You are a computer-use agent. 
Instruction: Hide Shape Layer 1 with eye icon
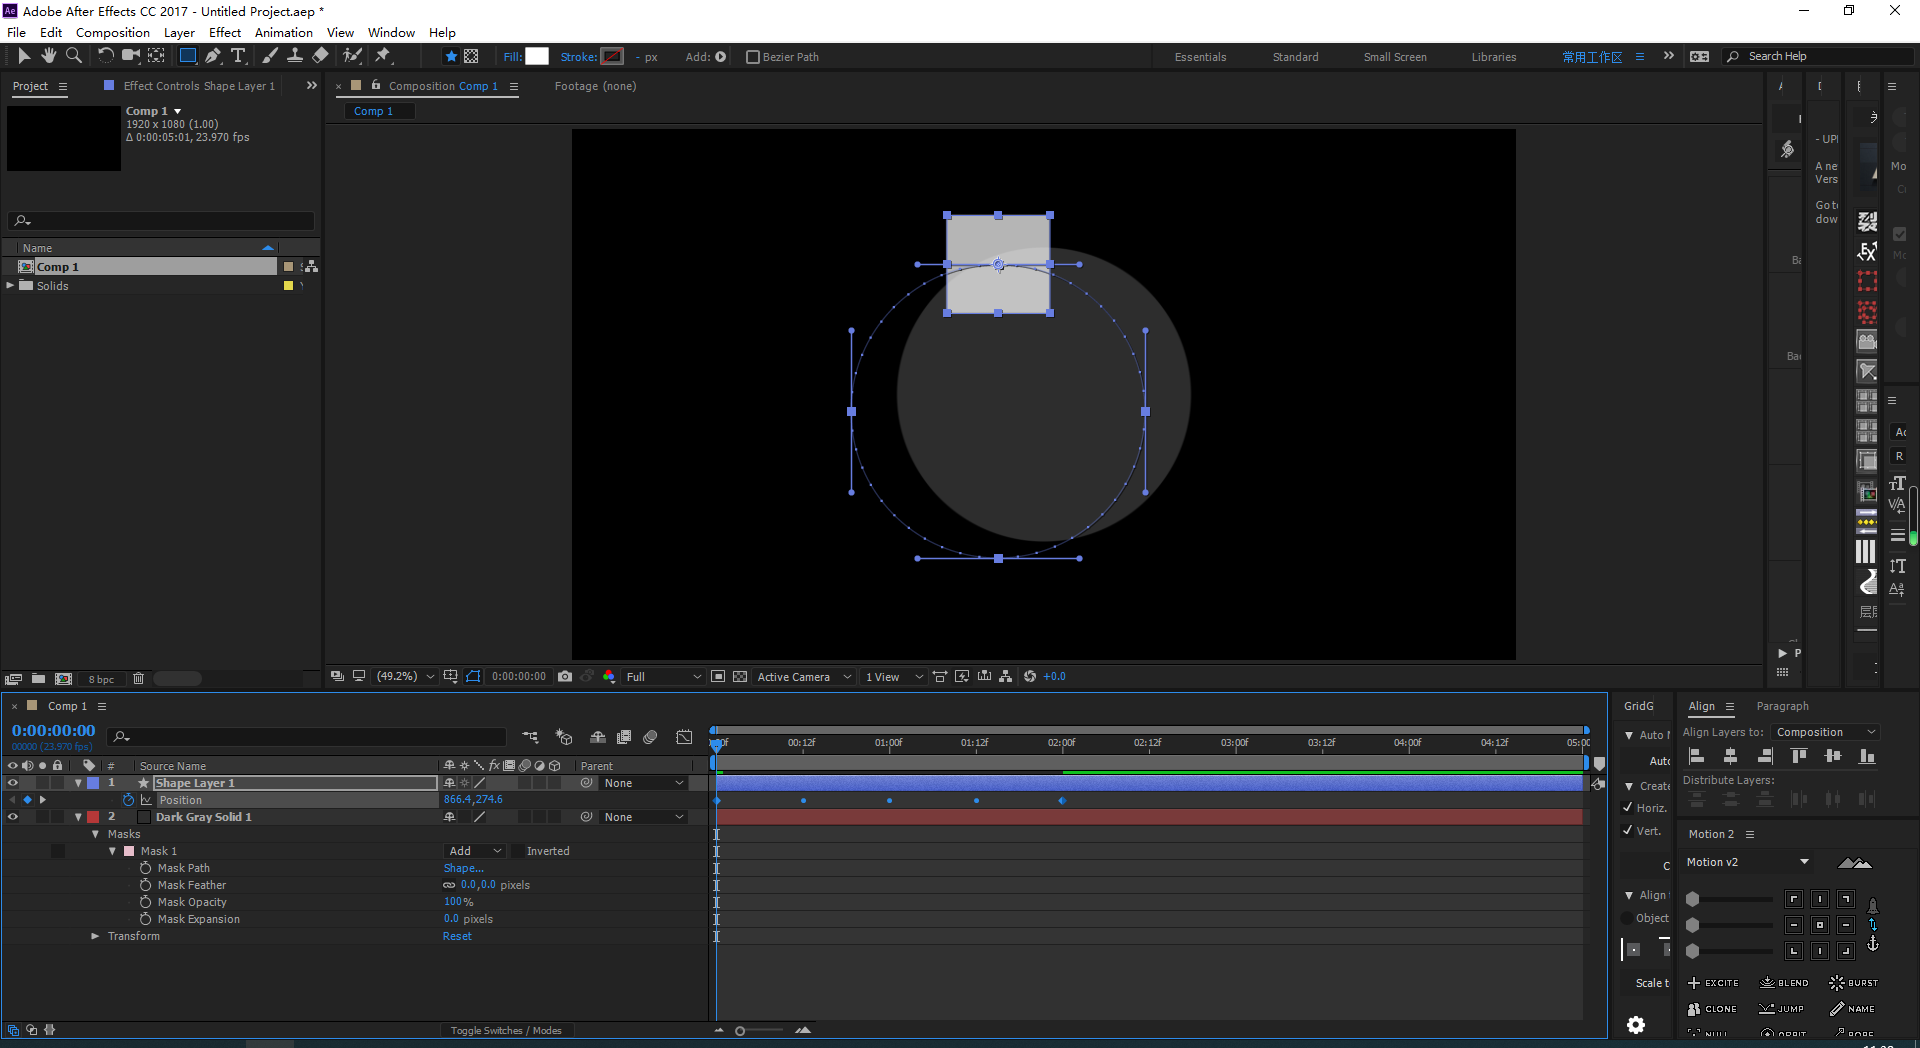(x=13, y=783)
